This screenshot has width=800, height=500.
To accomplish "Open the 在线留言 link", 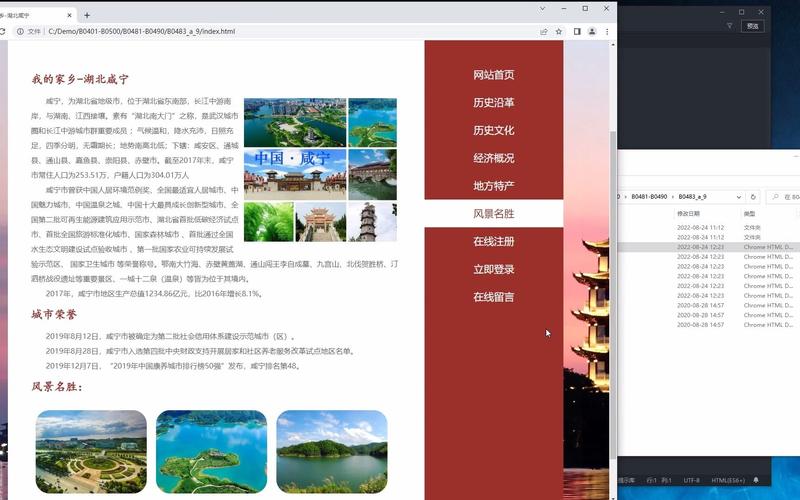I will click(x=493, y=297).
